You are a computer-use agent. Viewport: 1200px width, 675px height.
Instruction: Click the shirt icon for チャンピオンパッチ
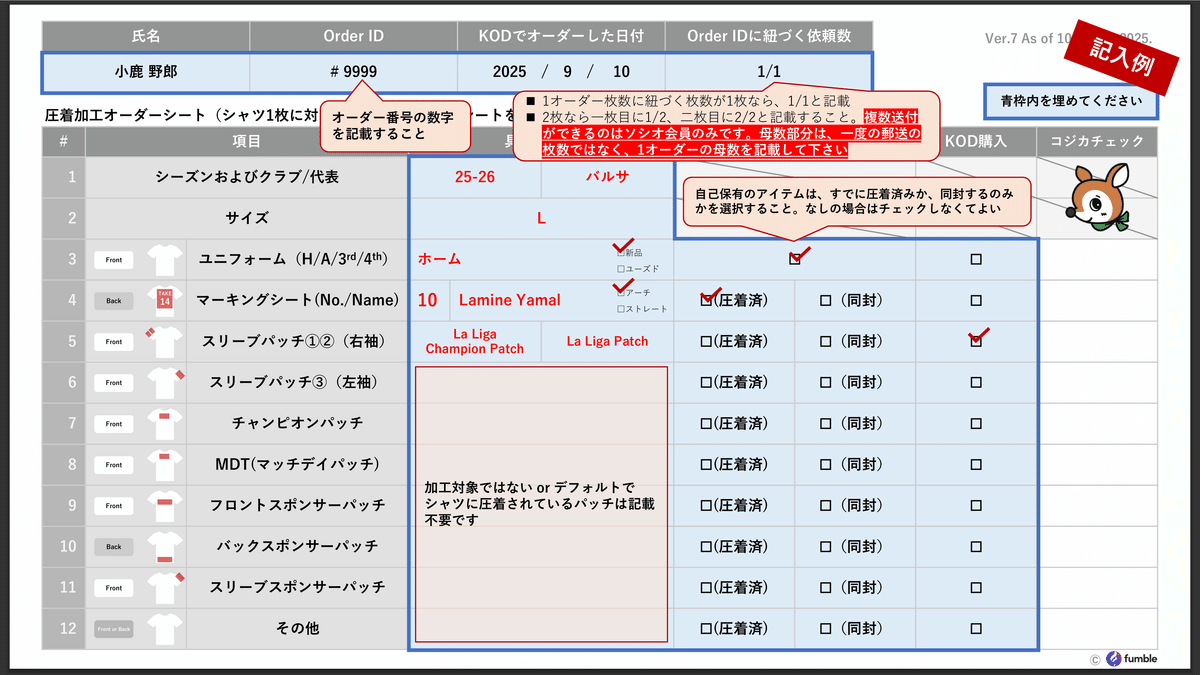click(x=165, y=424)
